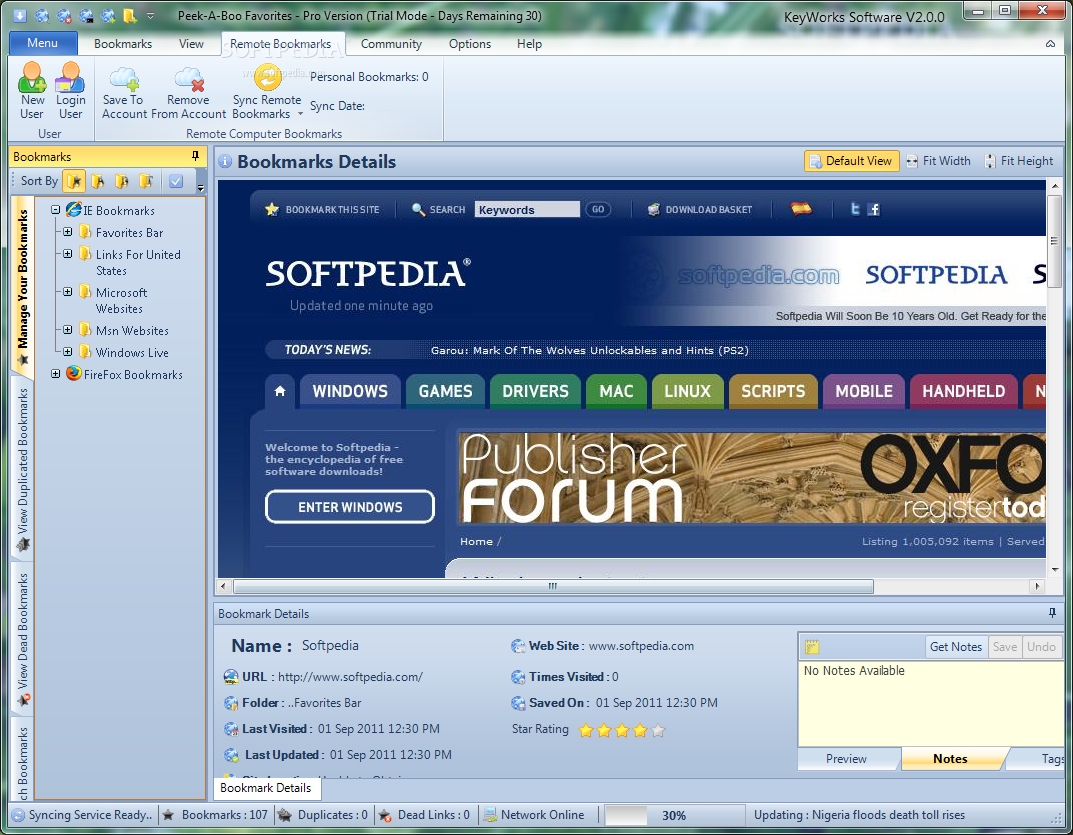Set star rating to one star
This screenshot has height=835, width=1073.
586,730
